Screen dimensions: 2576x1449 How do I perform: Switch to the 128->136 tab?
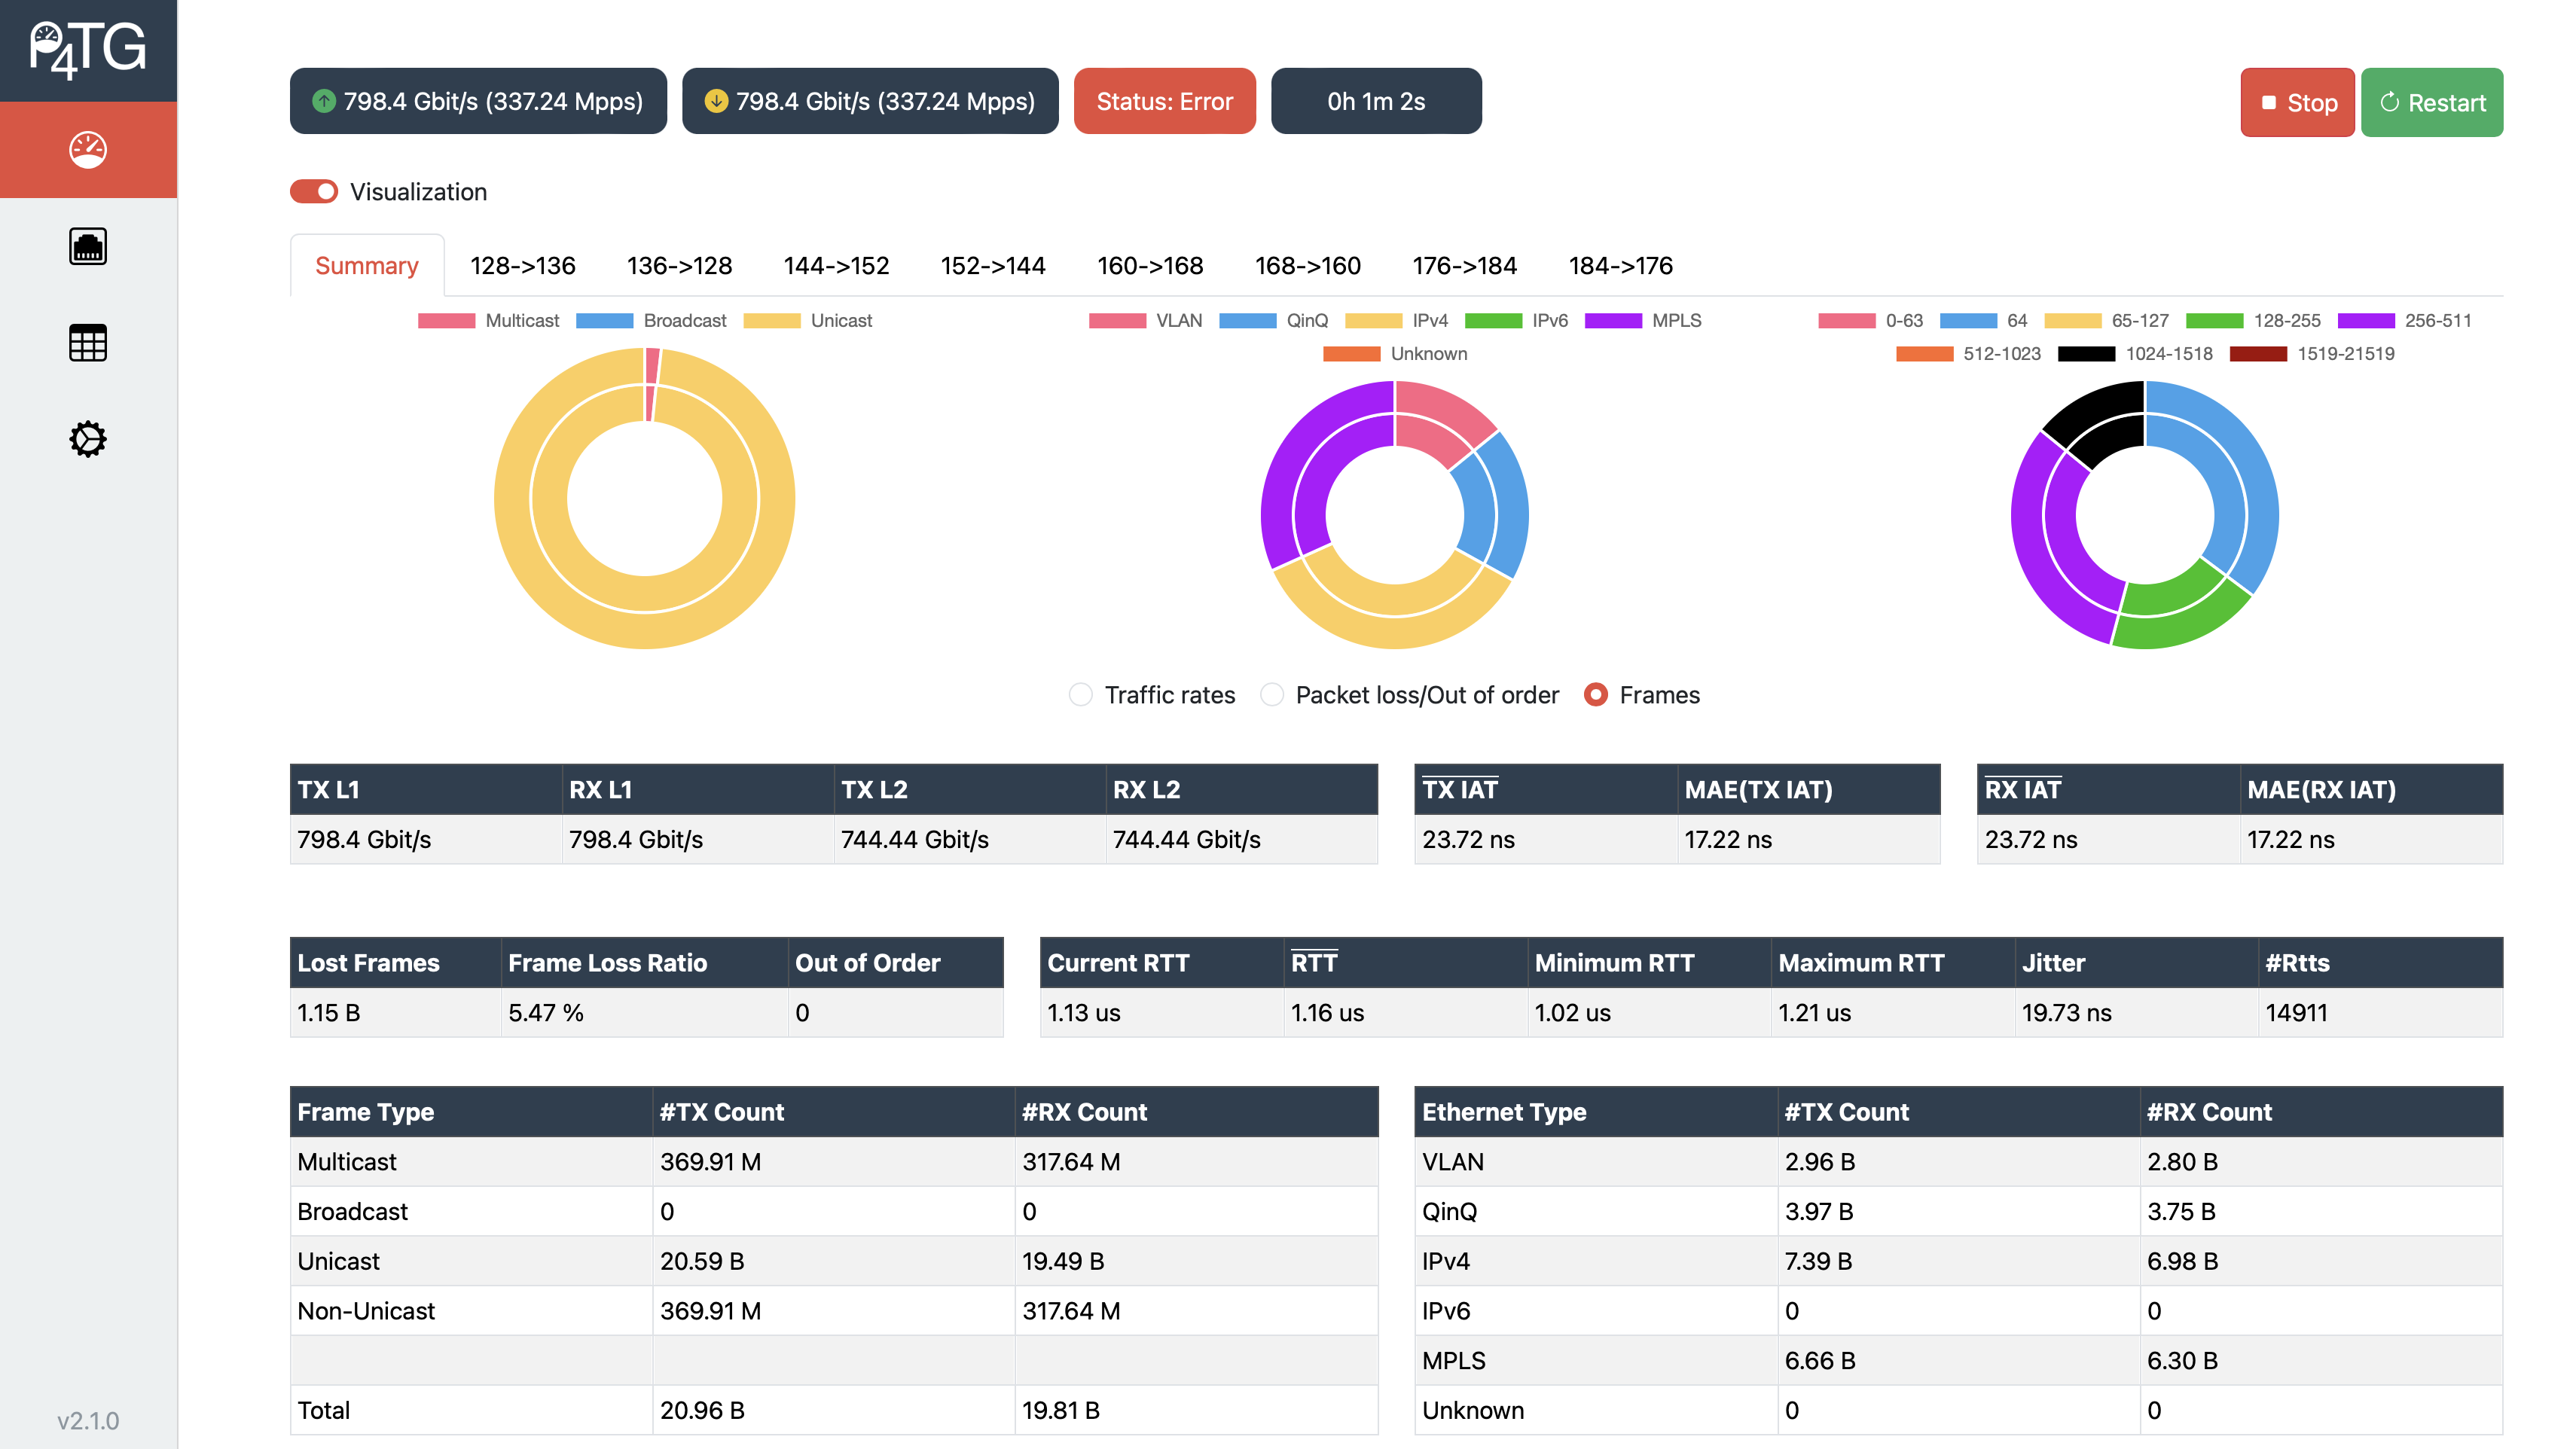(523, 265)
